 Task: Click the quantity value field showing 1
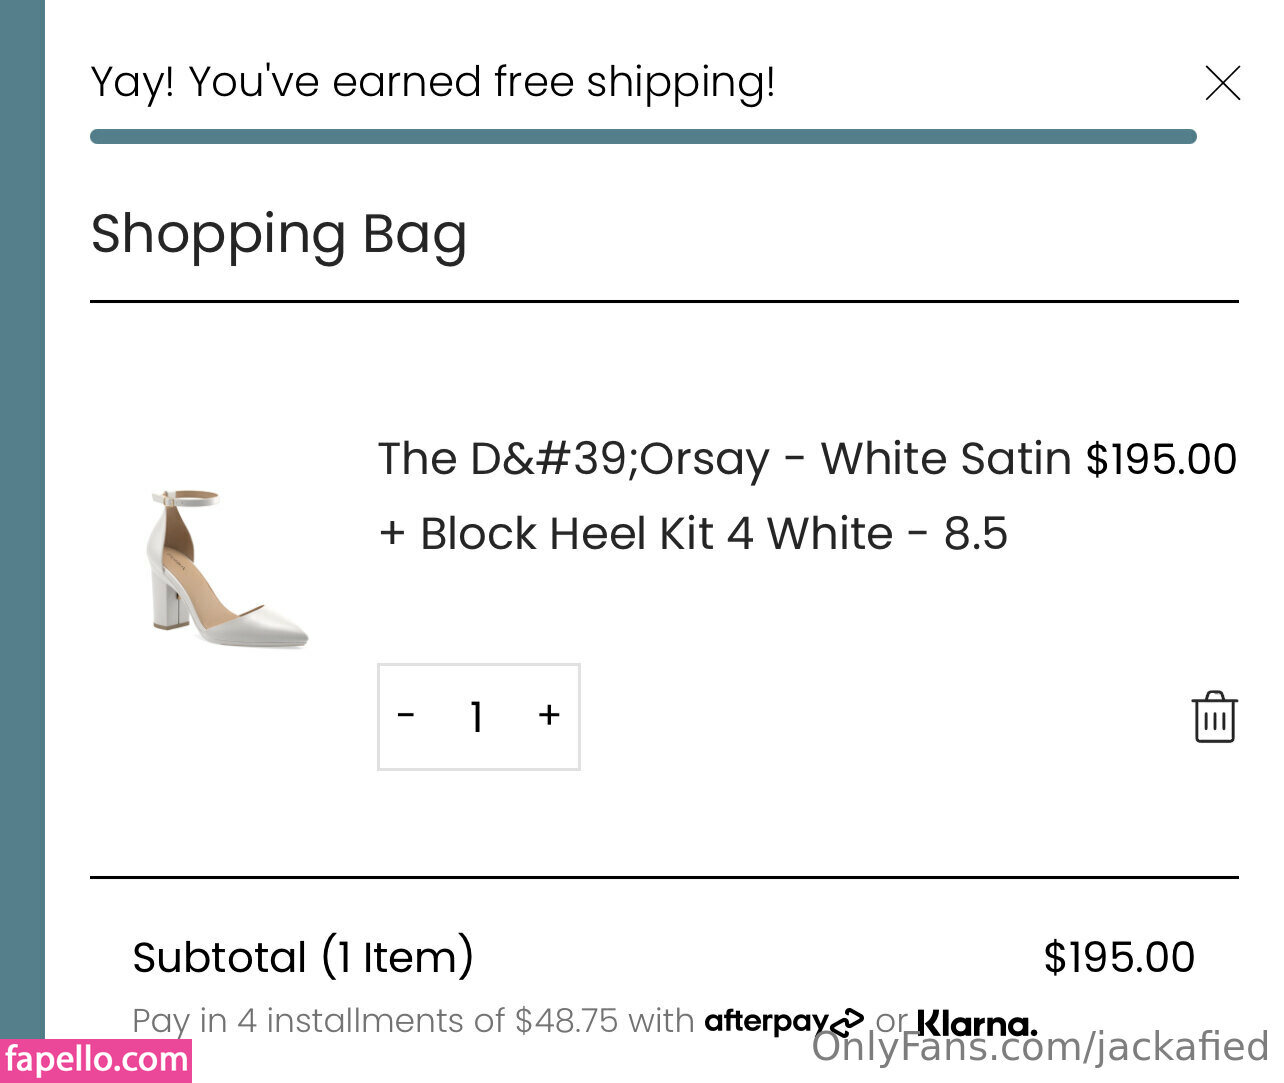[477, 717]
